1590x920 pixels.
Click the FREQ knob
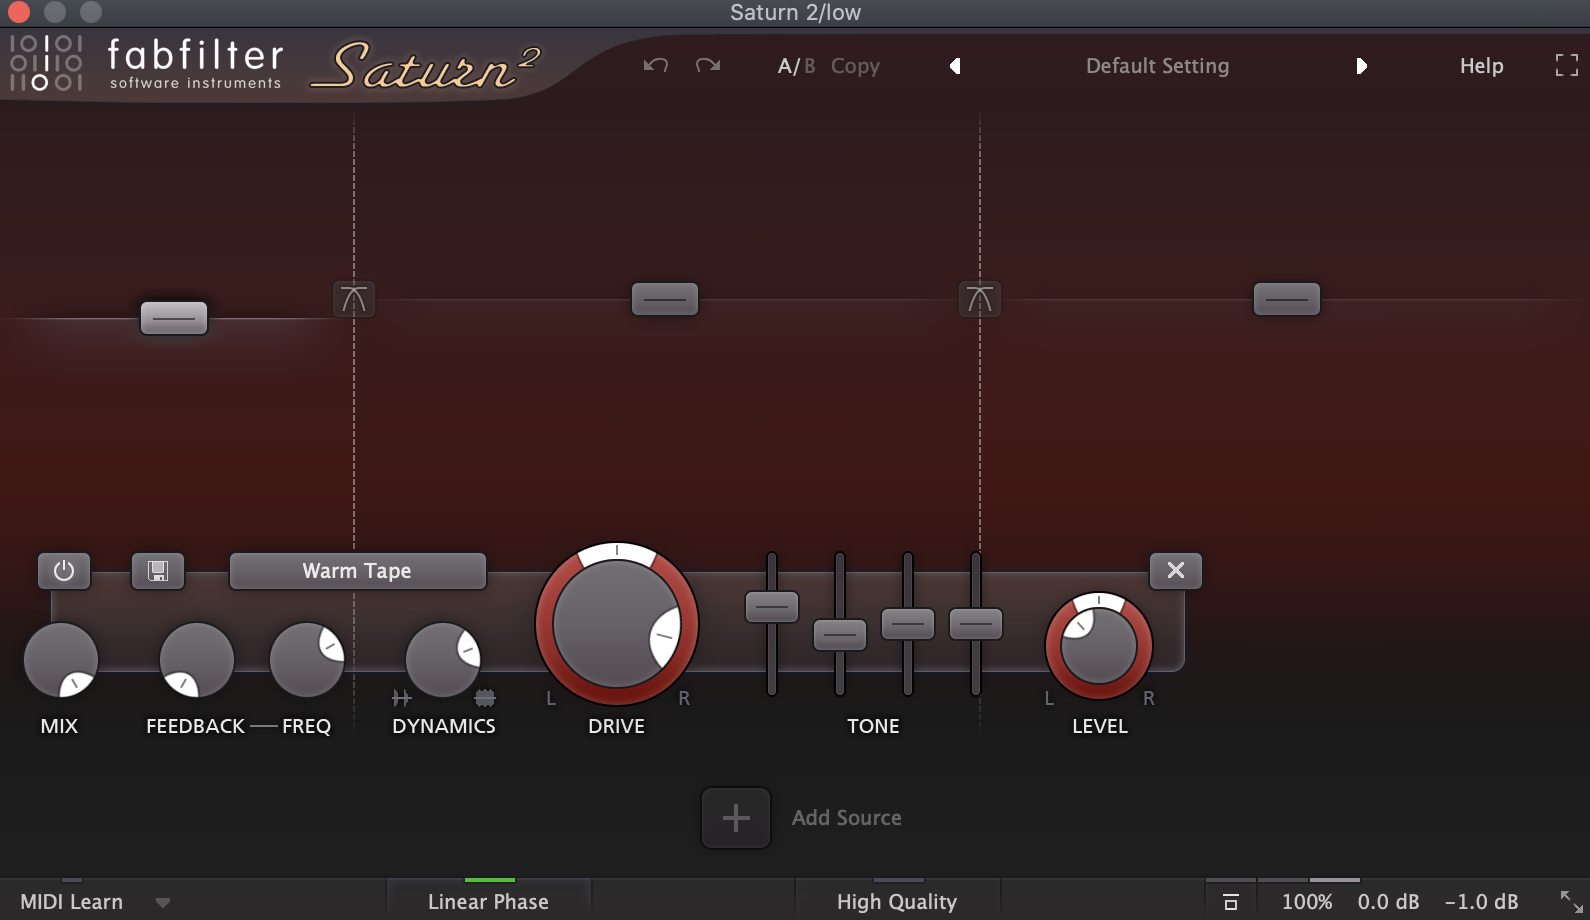[x=307, y=660]
